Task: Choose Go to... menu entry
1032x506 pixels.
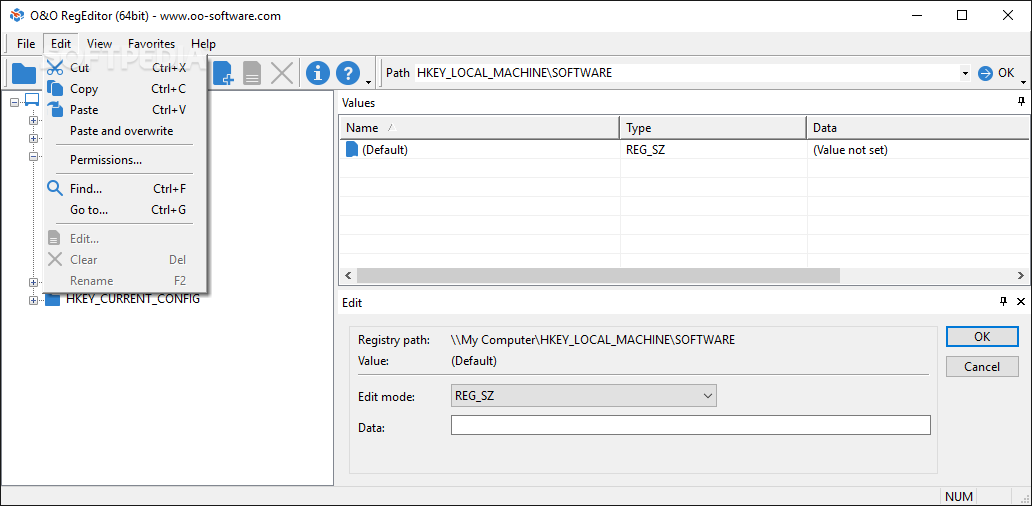Action: click(x=125, y=210)
